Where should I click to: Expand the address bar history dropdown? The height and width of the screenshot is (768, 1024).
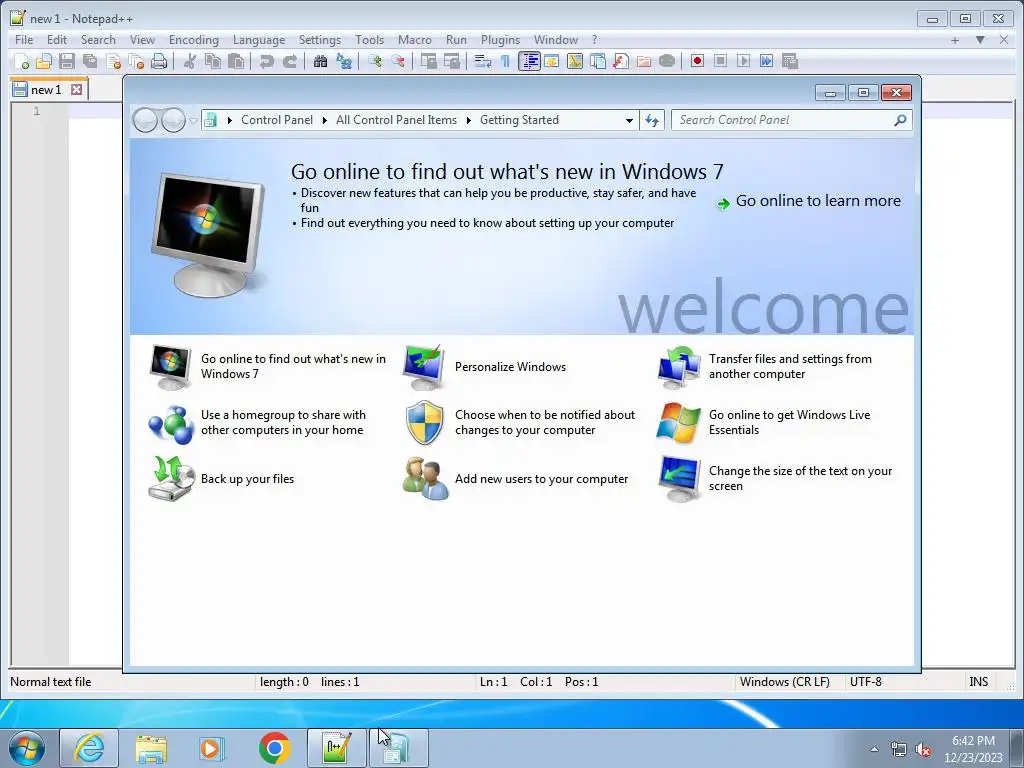629,120
